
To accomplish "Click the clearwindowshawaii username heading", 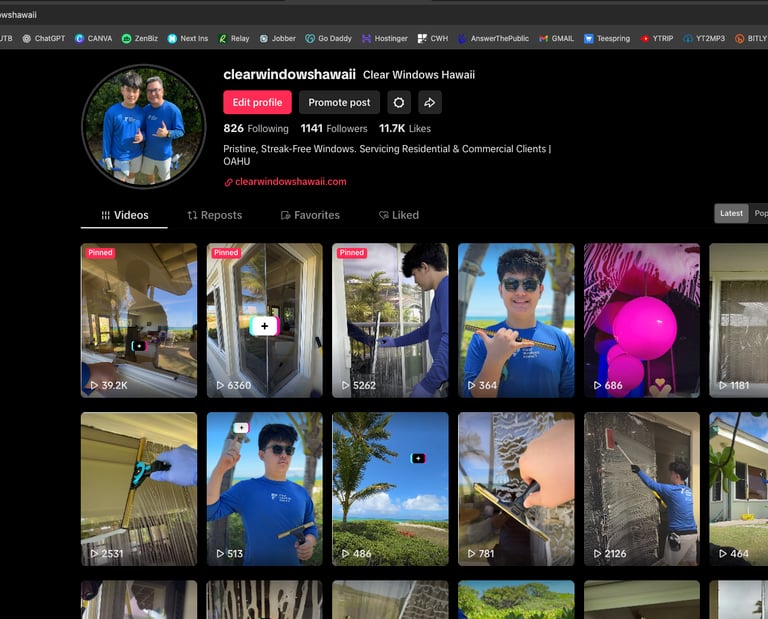I will 289,74.
